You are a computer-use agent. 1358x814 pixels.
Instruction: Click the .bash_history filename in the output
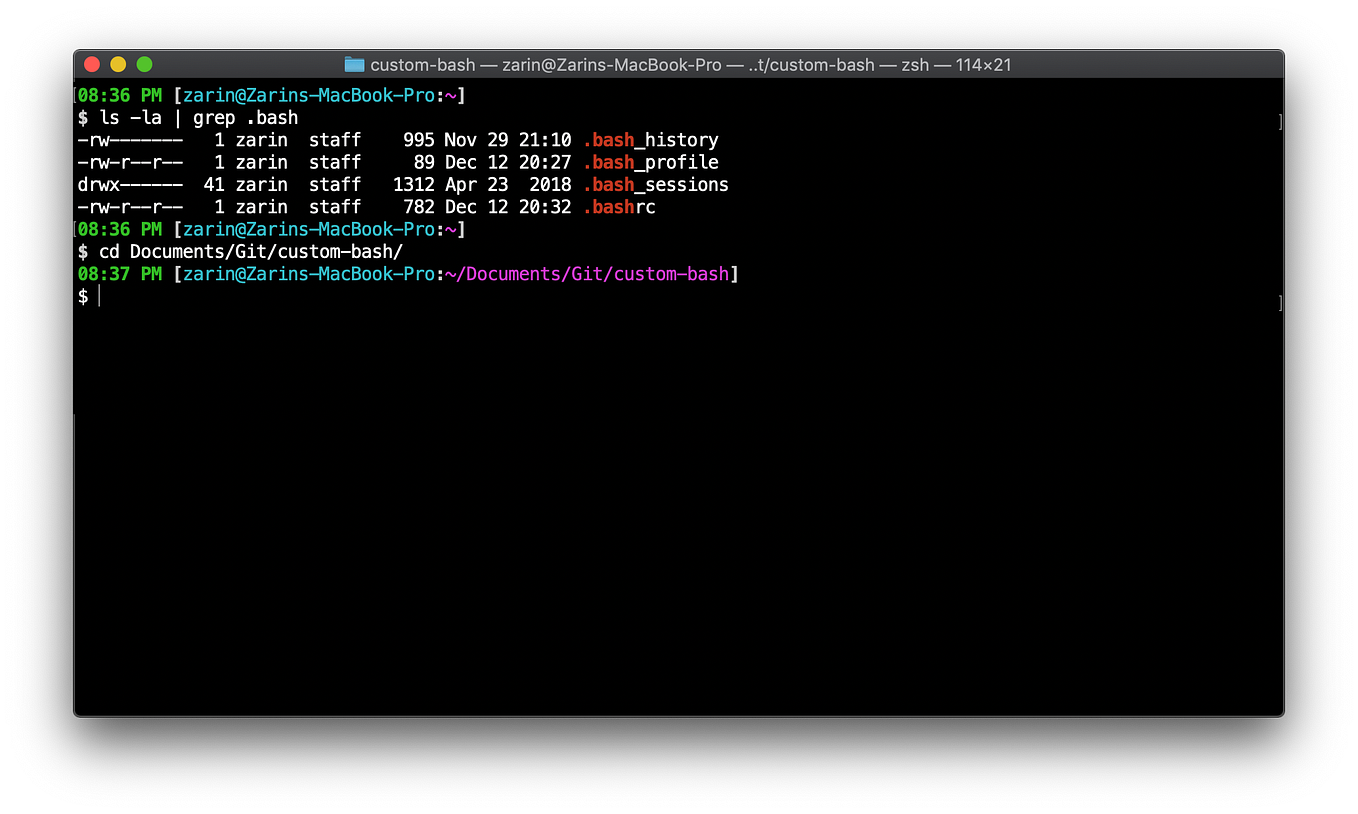(x=651, y=140)
